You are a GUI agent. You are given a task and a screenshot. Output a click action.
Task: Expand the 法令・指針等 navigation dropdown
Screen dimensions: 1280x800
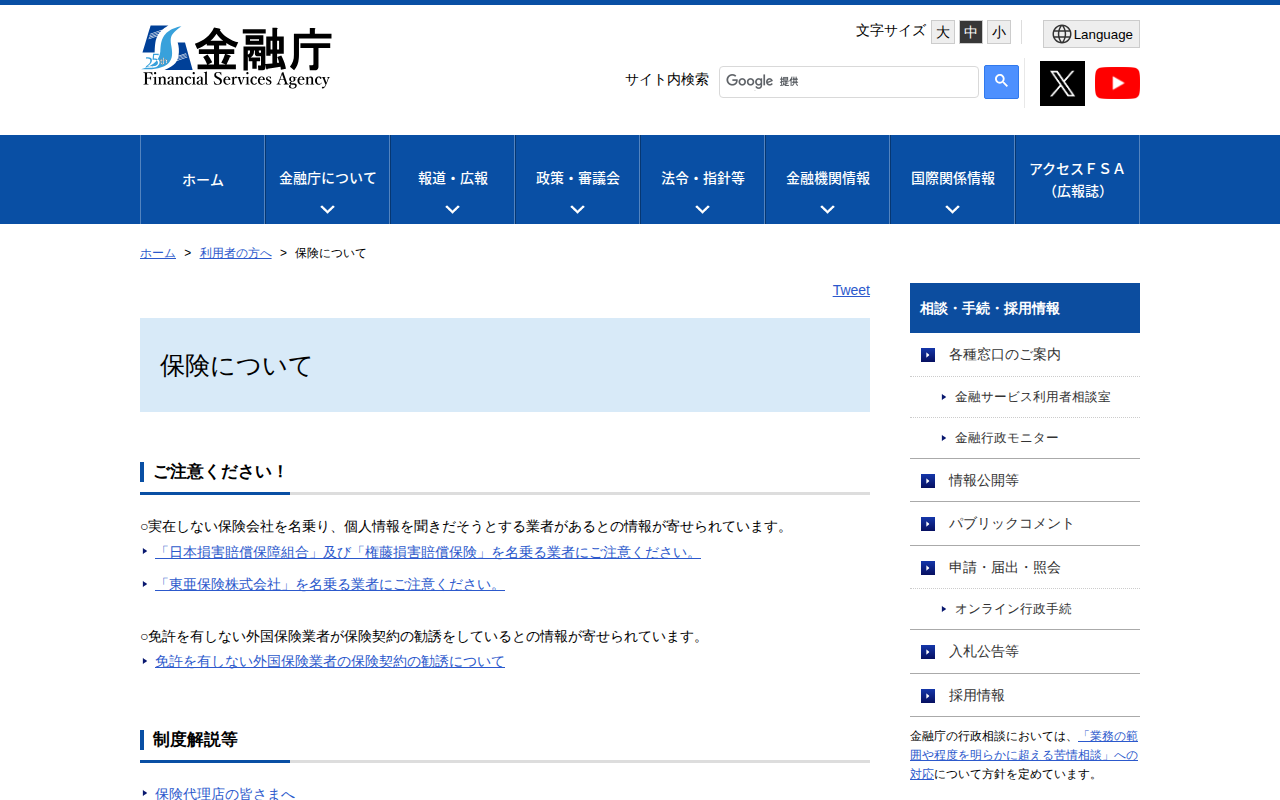click(701, 180)
